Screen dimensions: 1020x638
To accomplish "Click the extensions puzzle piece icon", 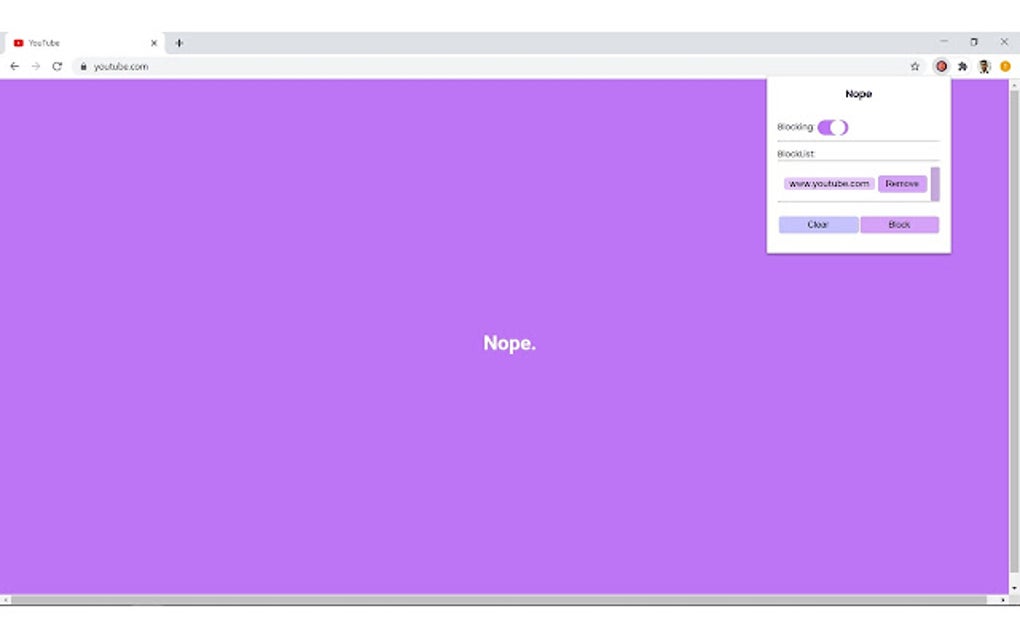I will point(962,66).
